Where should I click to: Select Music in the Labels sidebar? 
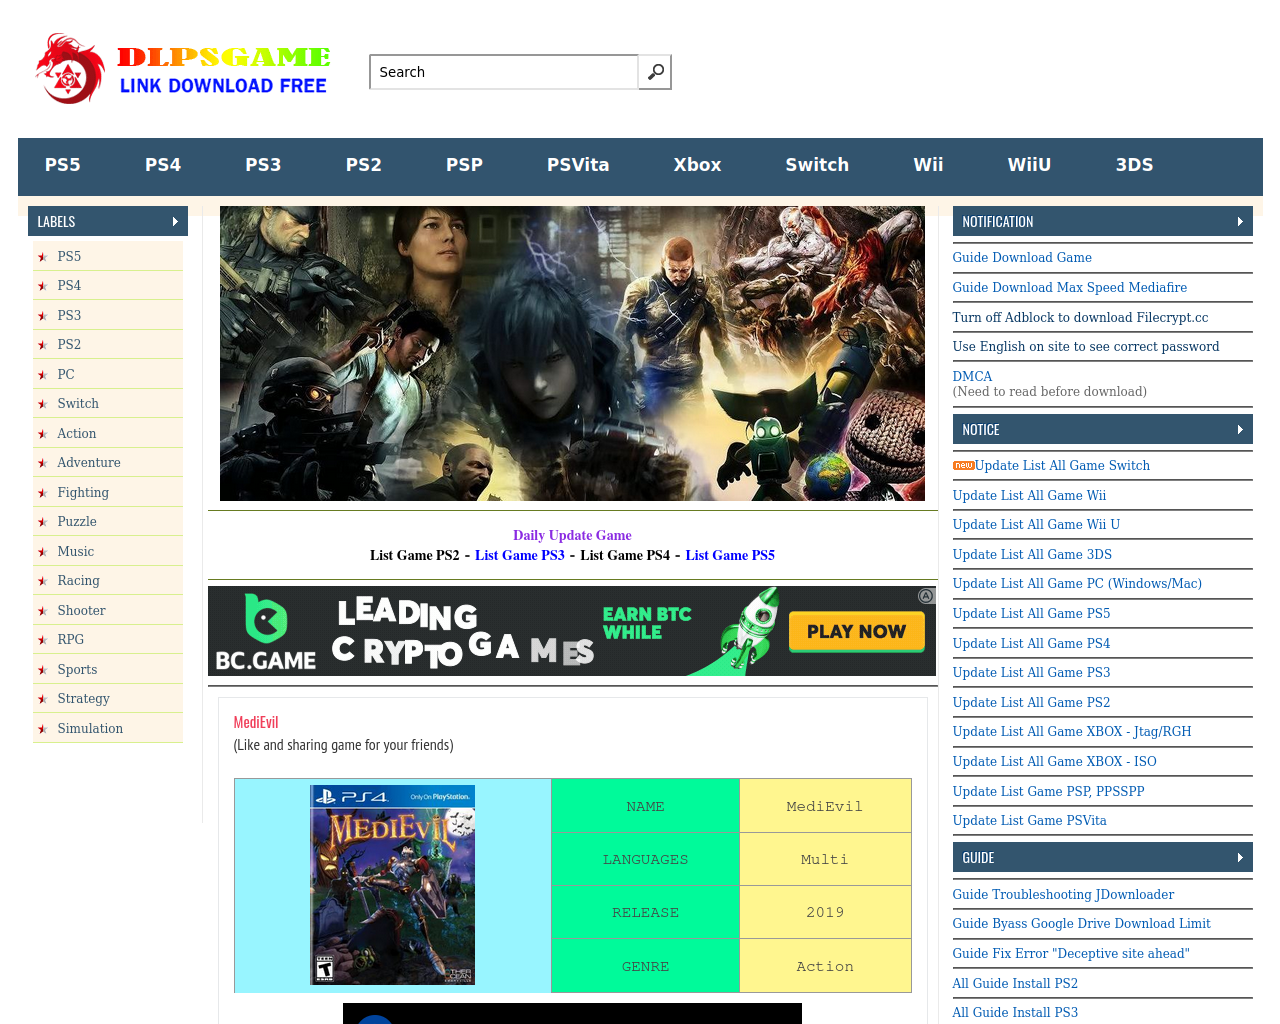[x=76, y=552]
